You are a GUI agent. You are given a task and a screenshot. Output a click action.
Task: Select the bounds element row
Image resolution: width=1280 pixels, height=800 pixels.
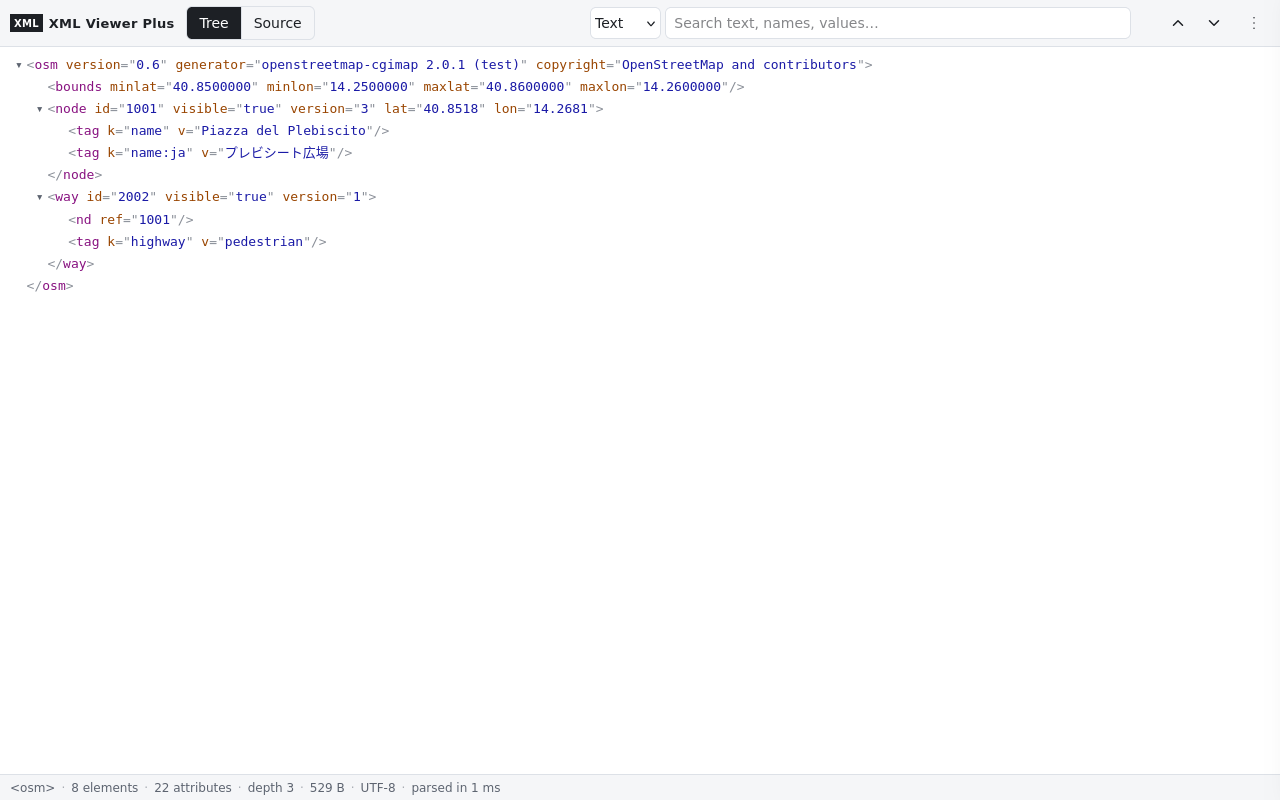(x=396, y=87)
